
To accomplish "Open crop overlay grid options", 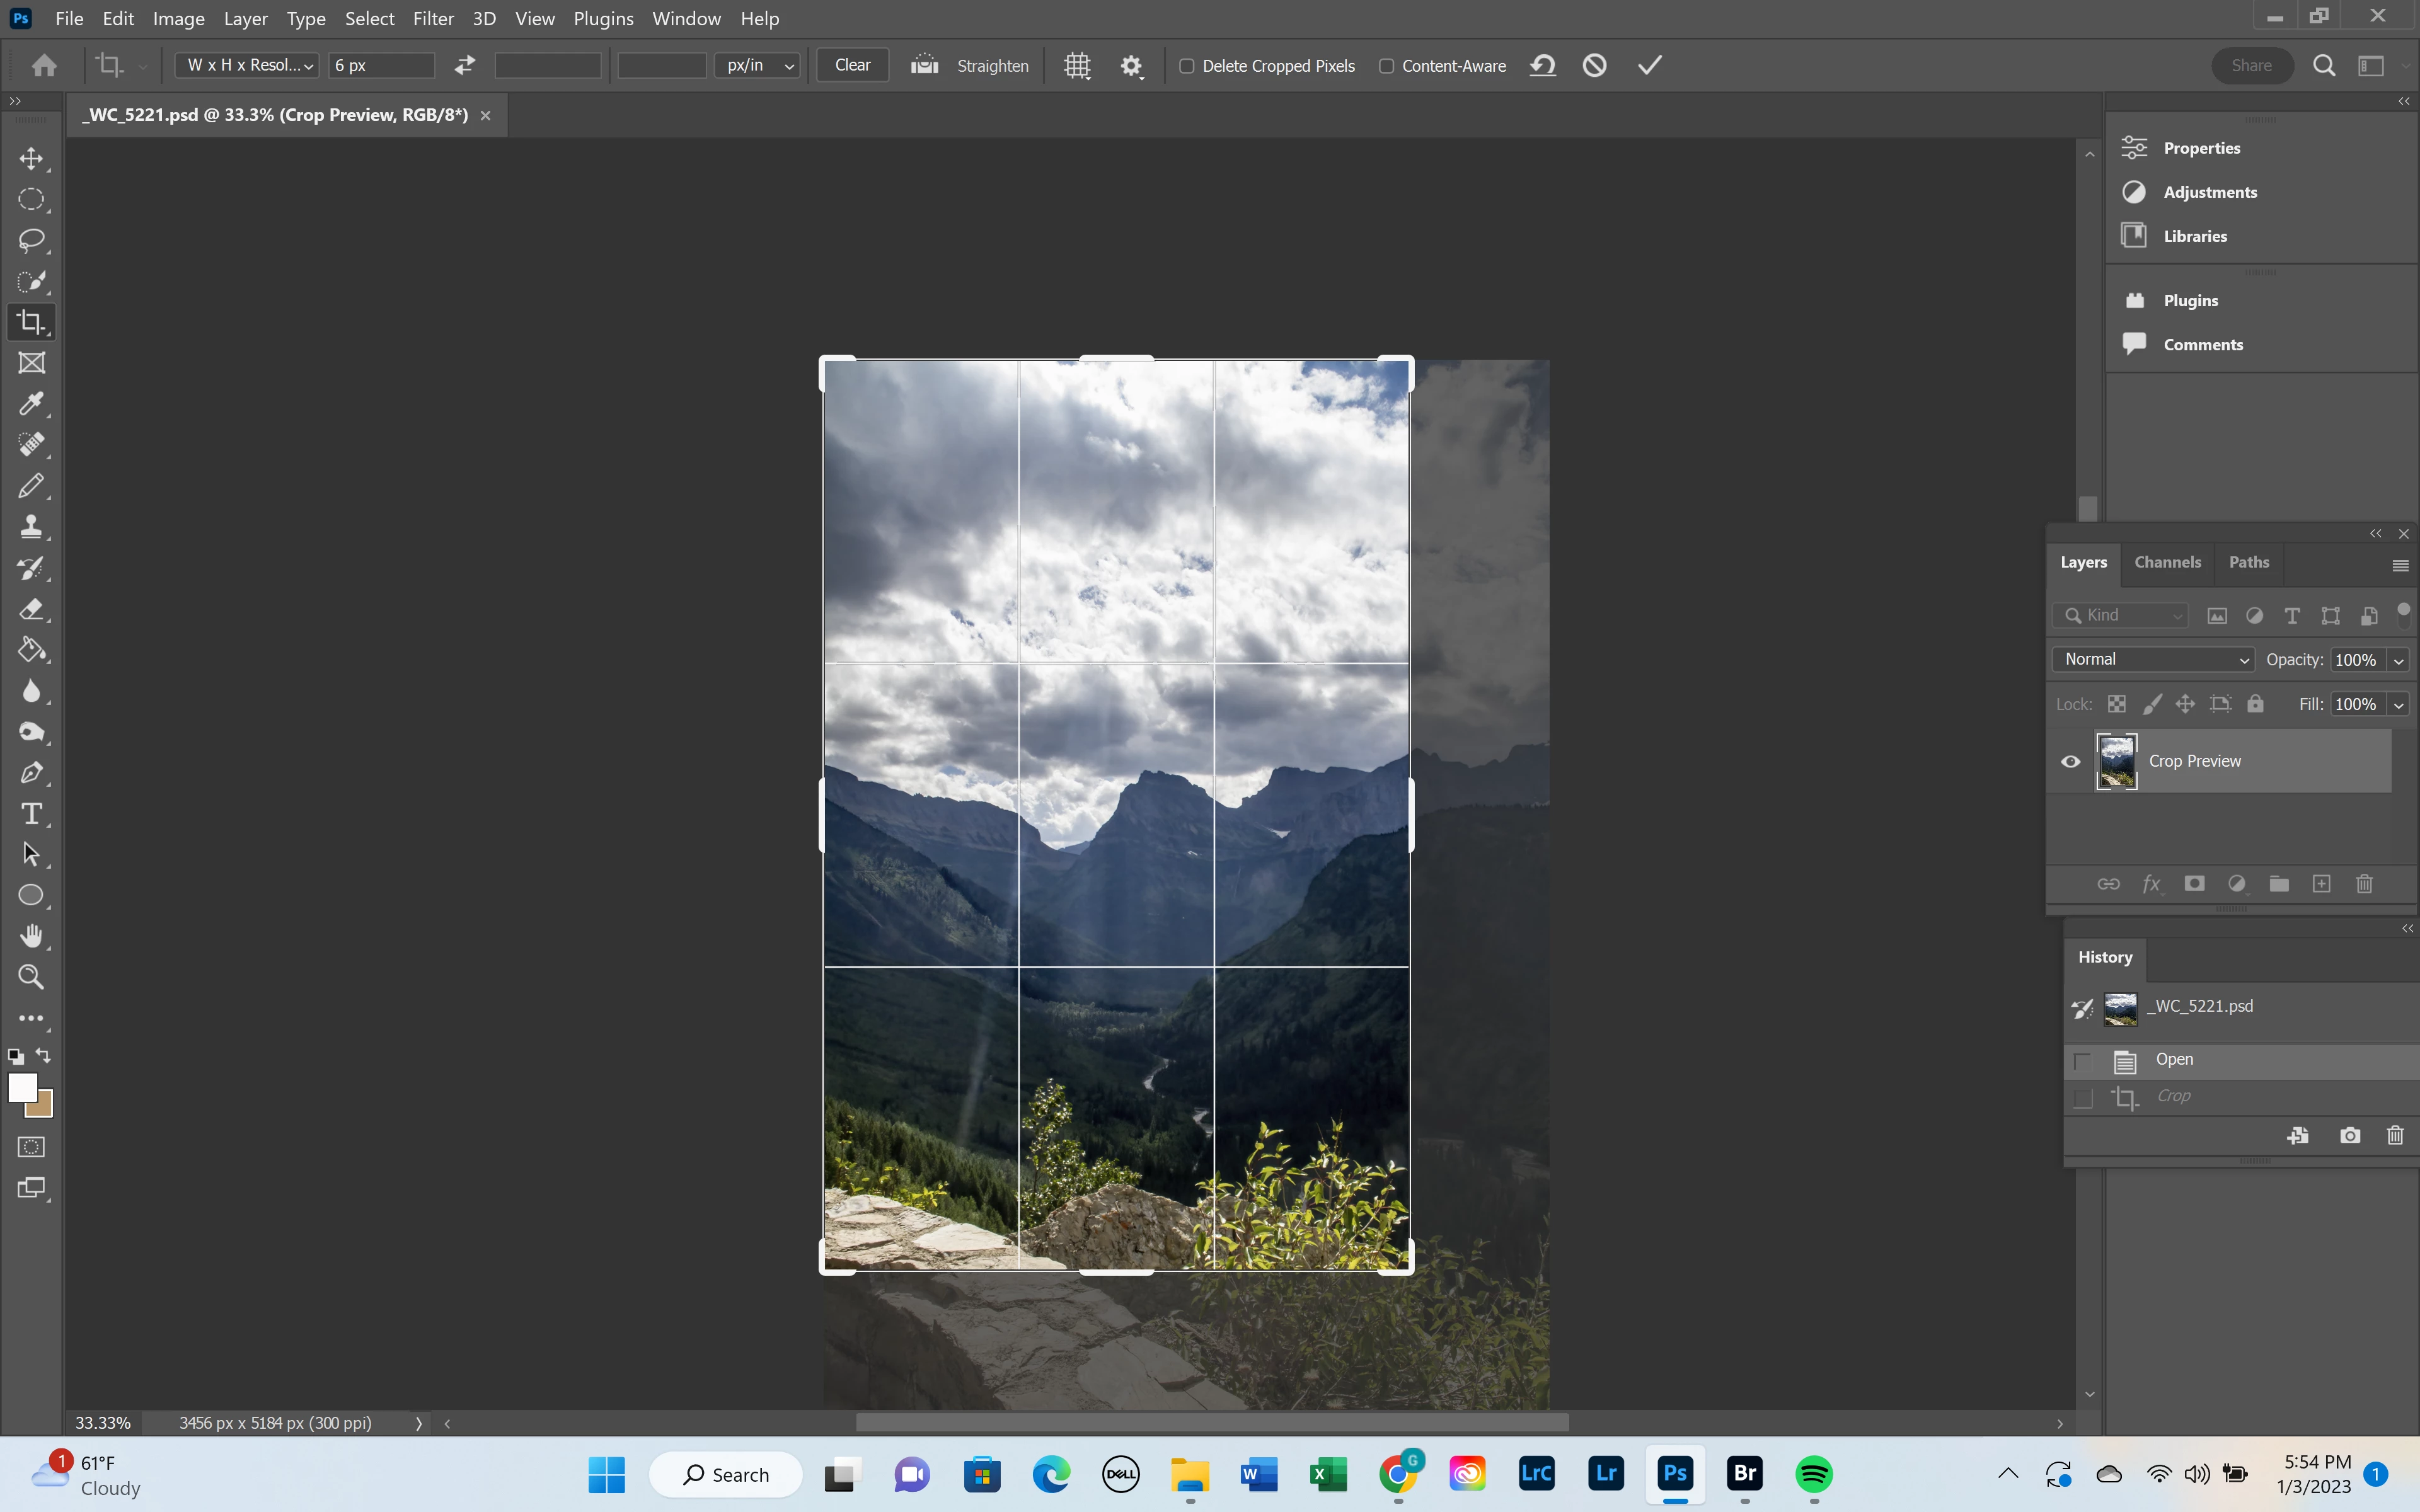I will [1077, 66].
